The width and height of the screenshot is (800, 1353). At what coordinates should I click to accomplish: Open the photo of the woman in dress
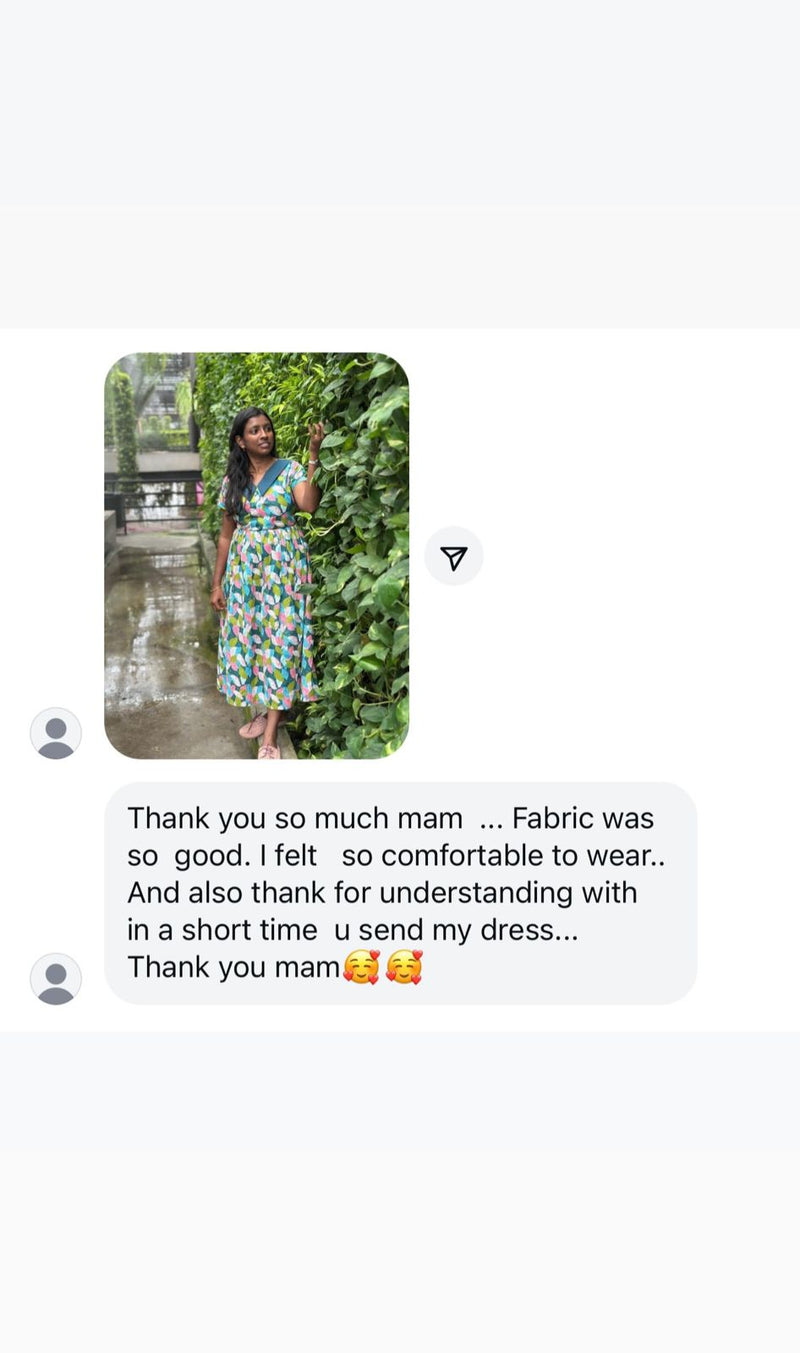point(256,555)
